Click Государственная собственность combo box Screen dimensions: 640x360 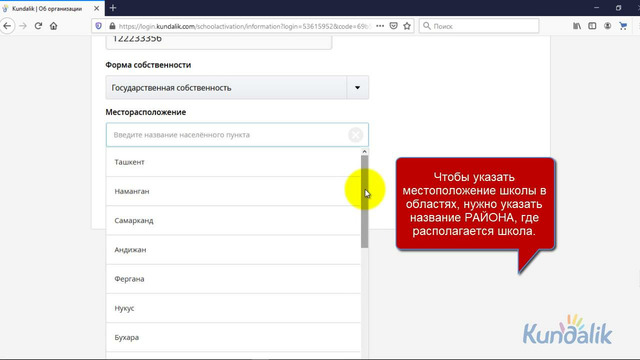[237, 87]
